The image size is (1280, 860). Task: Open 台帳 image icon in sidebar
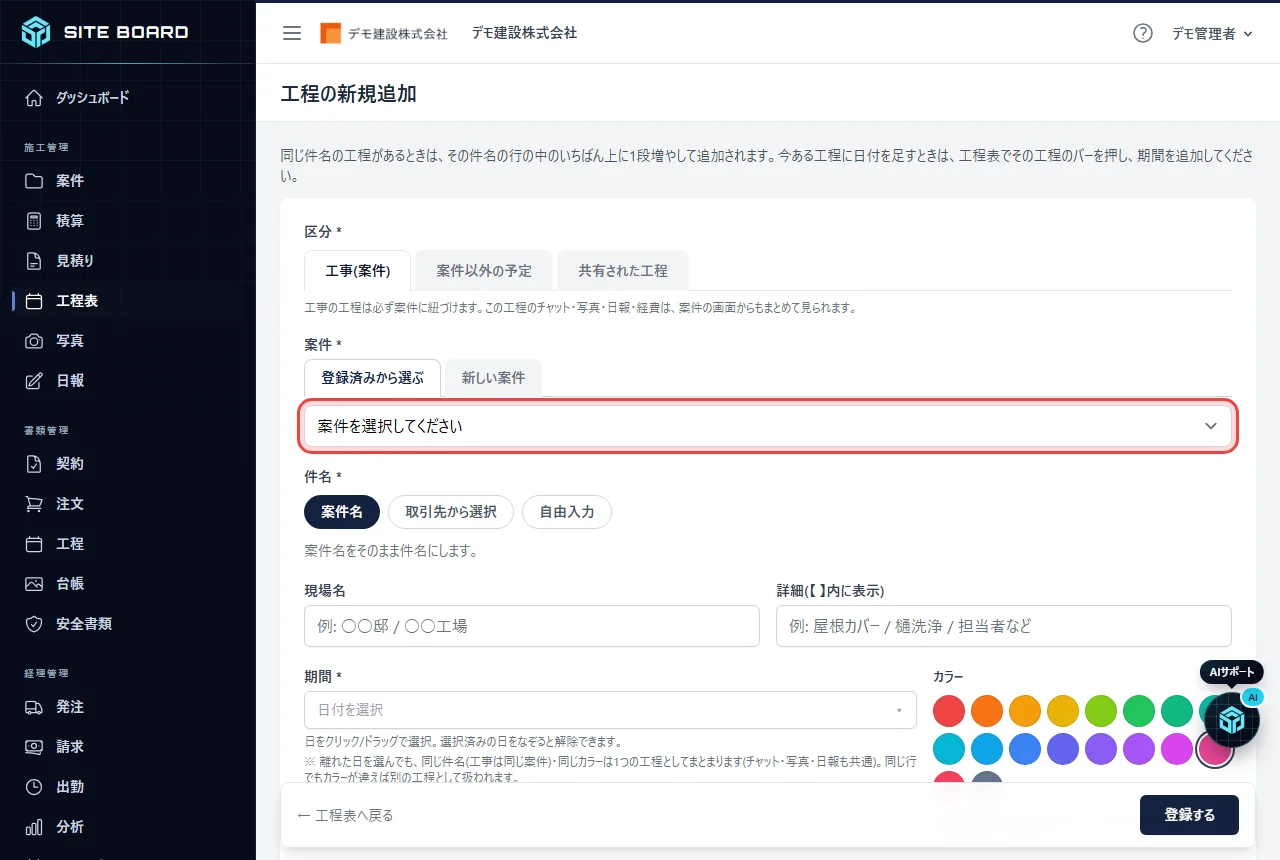click(34, 584)
